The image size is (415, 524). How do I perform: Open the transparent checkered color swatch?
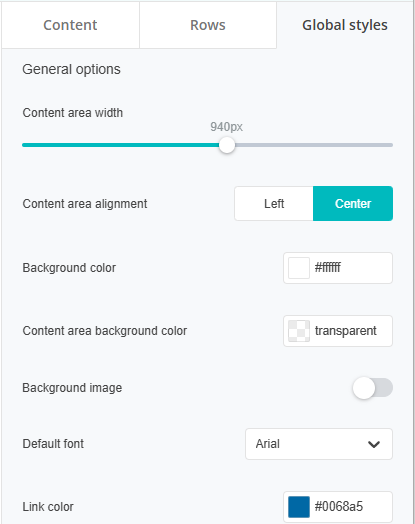299,331
